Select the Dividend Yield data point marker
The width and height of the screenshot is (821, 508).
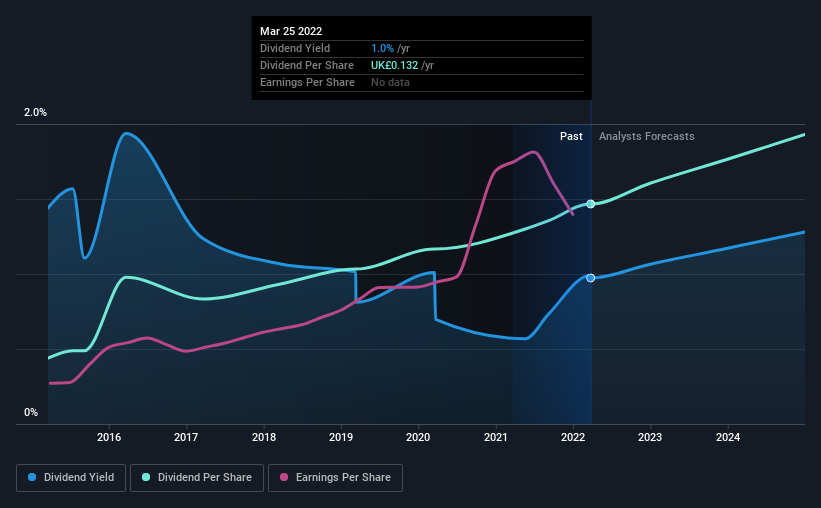[591, 278]
